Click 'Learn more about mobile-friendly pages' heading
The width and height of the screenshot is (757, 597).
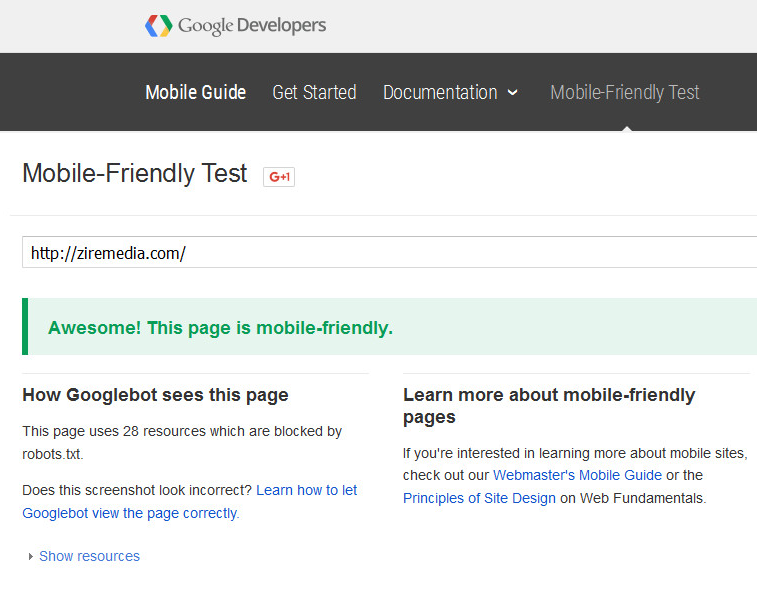click(549, 406)
